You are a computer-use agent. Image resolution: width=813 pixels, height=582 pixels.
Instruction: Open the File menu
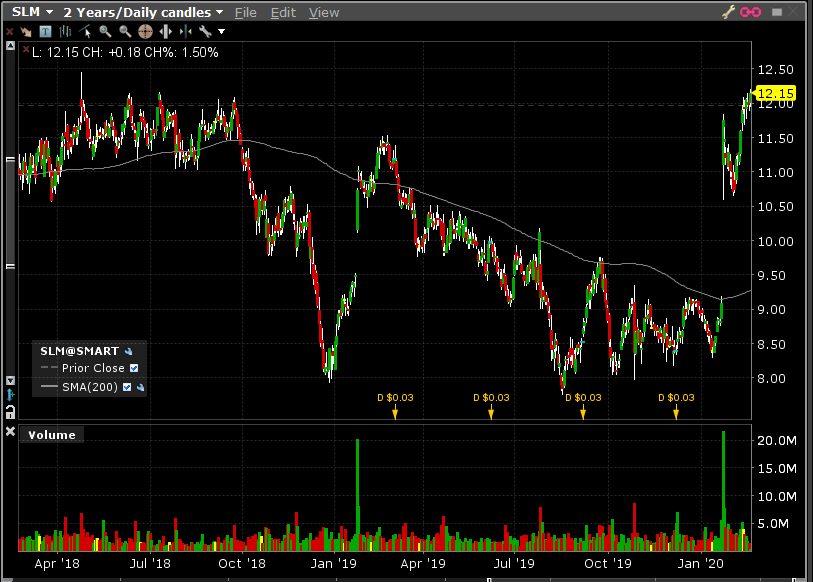tap(245, 12)
